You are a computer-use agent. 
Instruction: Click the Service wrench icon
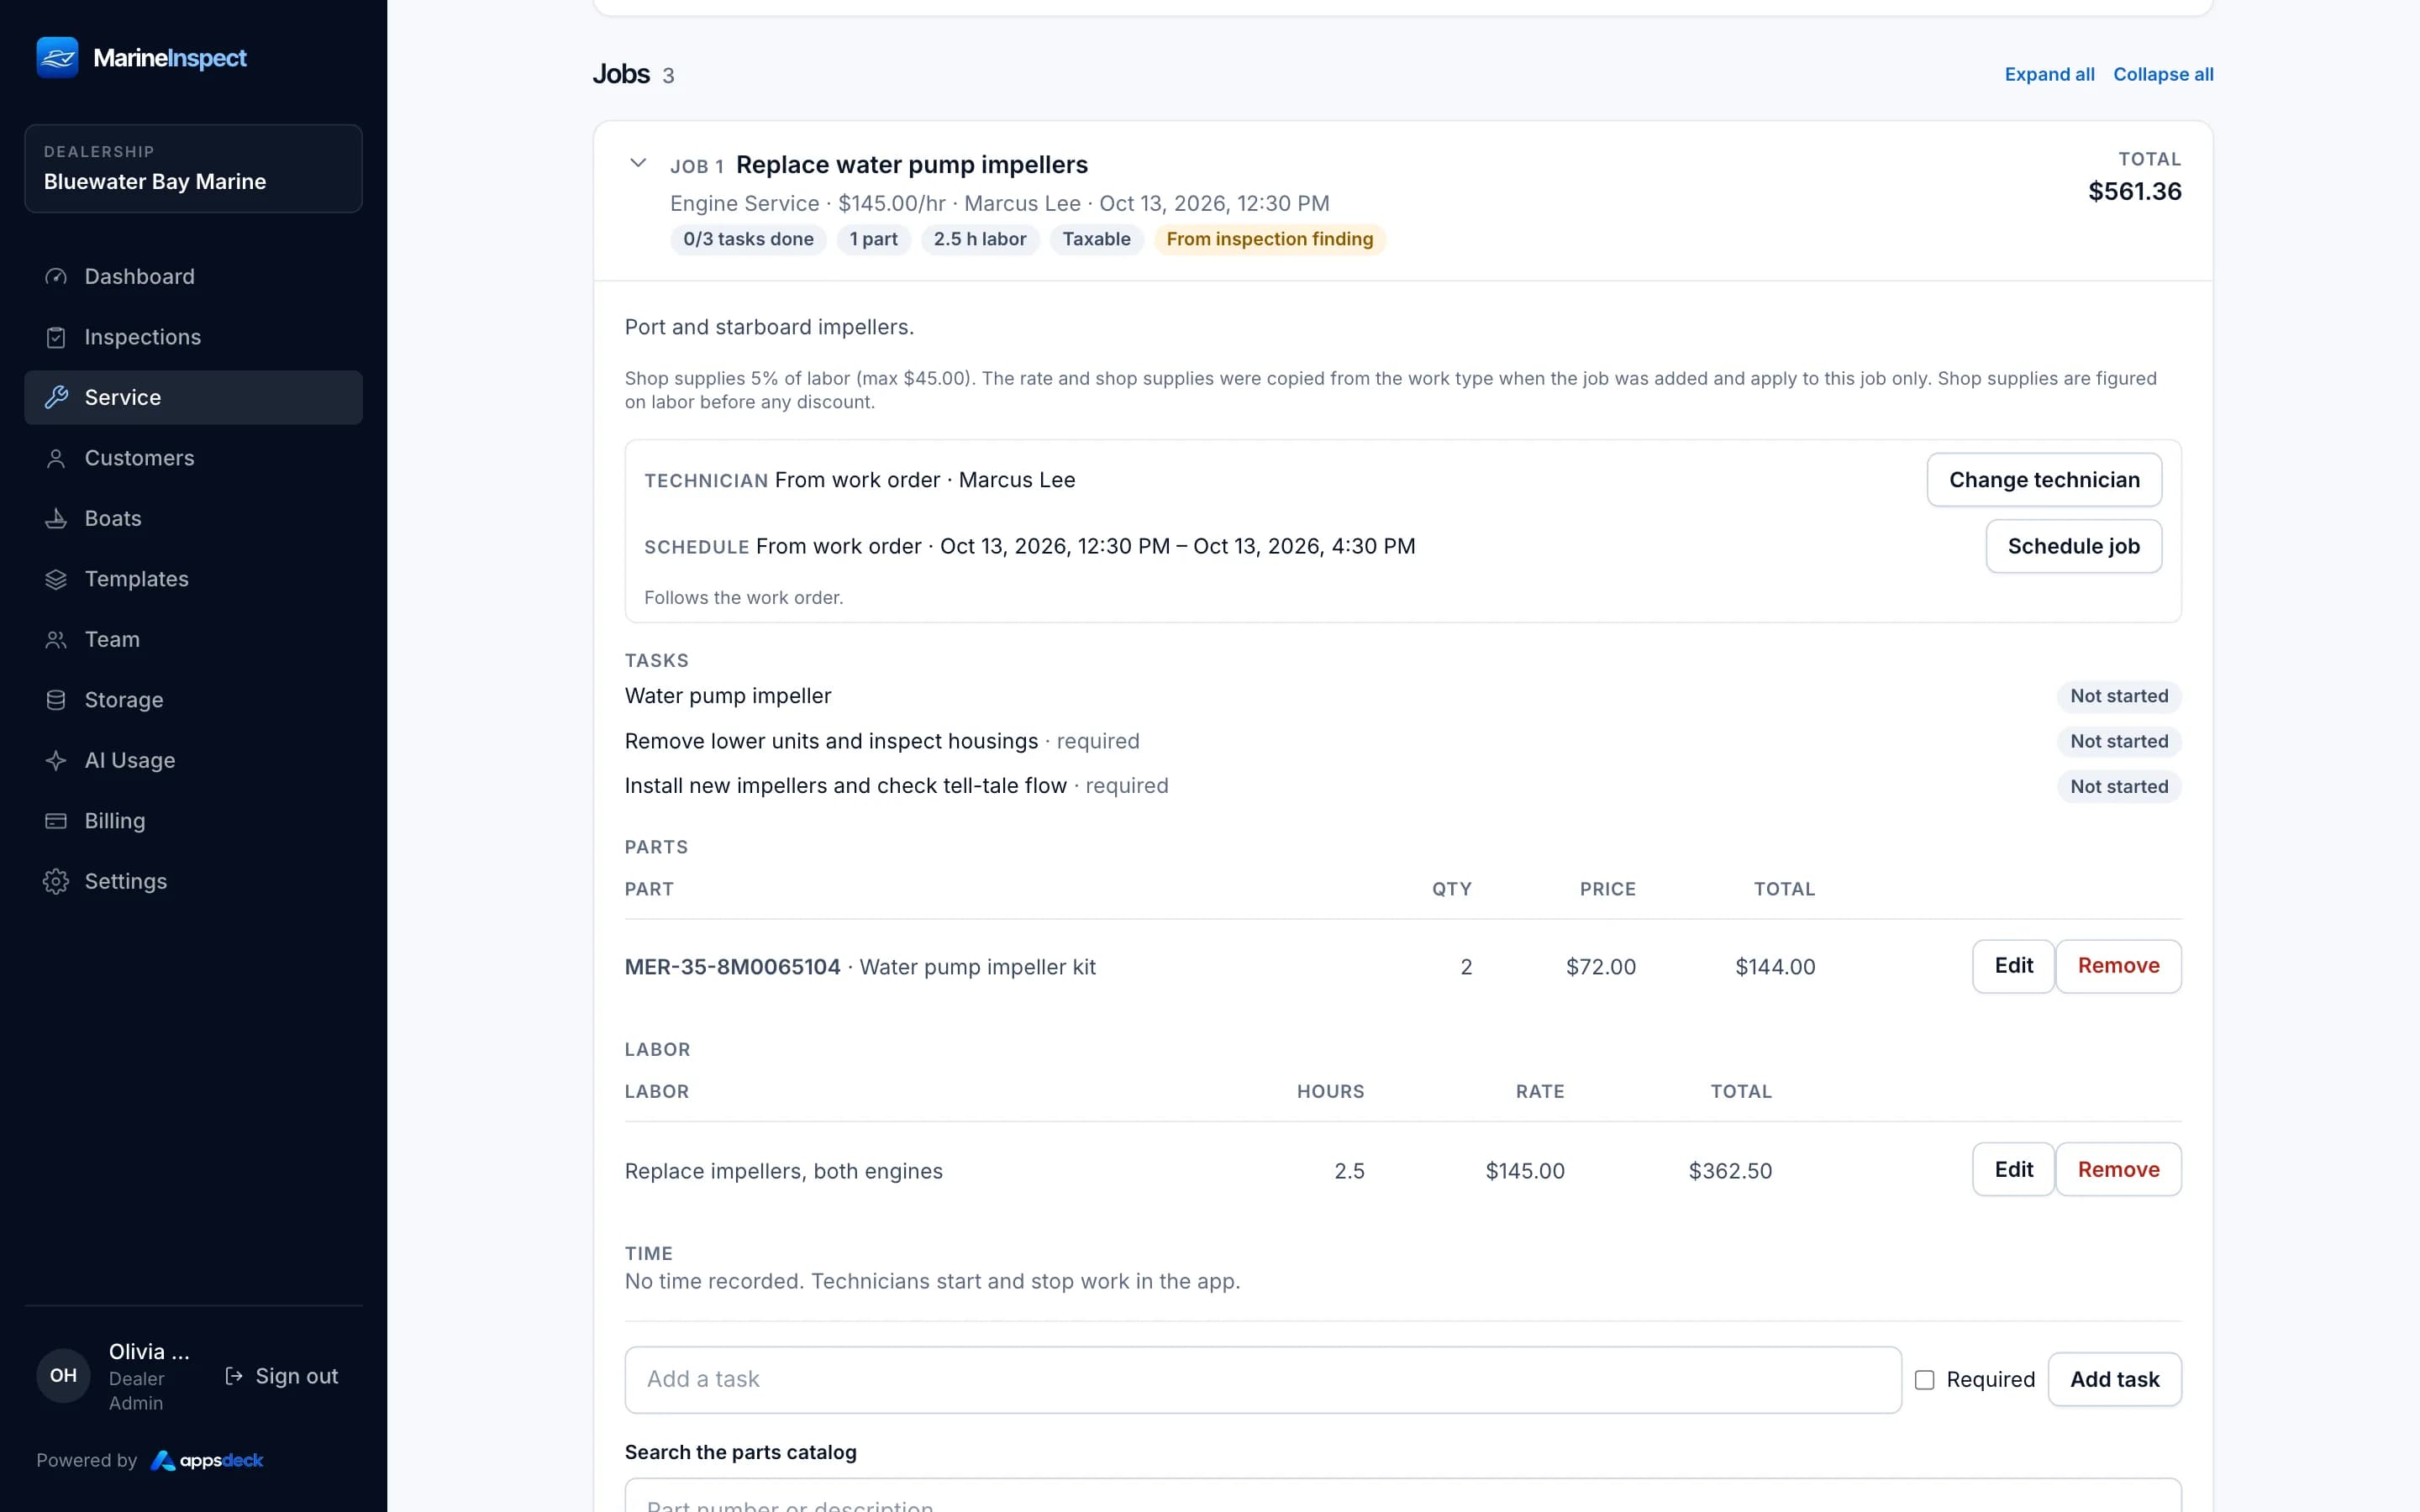[56, 397]
